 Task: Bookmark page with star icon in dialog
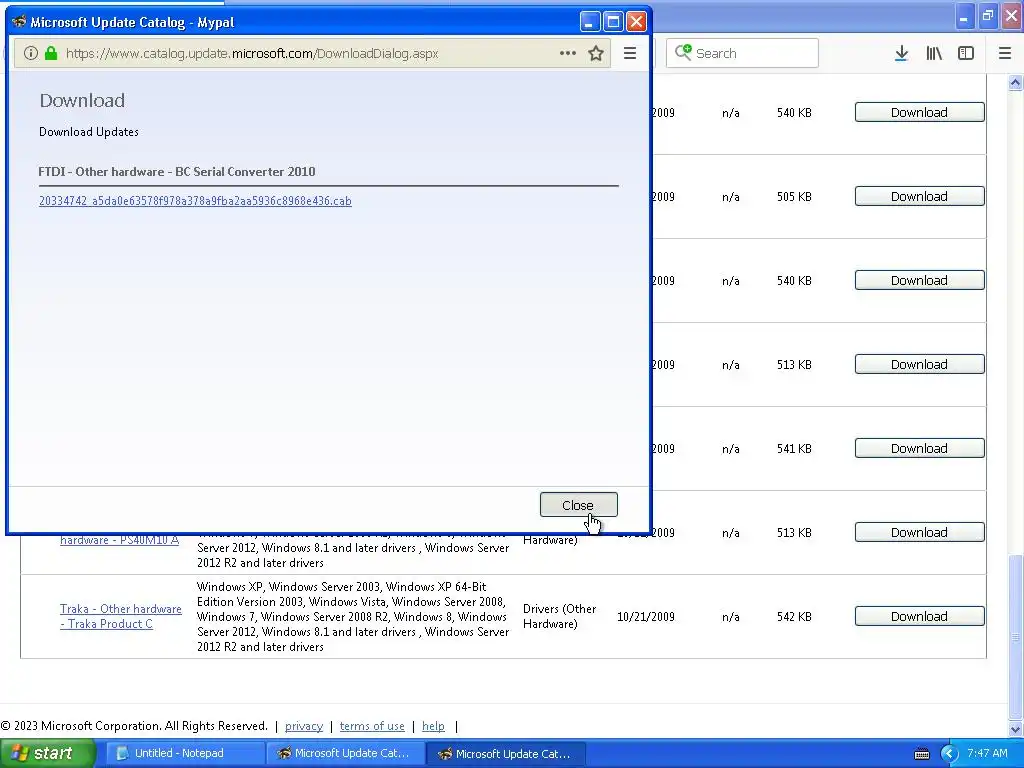coord(596,54)
